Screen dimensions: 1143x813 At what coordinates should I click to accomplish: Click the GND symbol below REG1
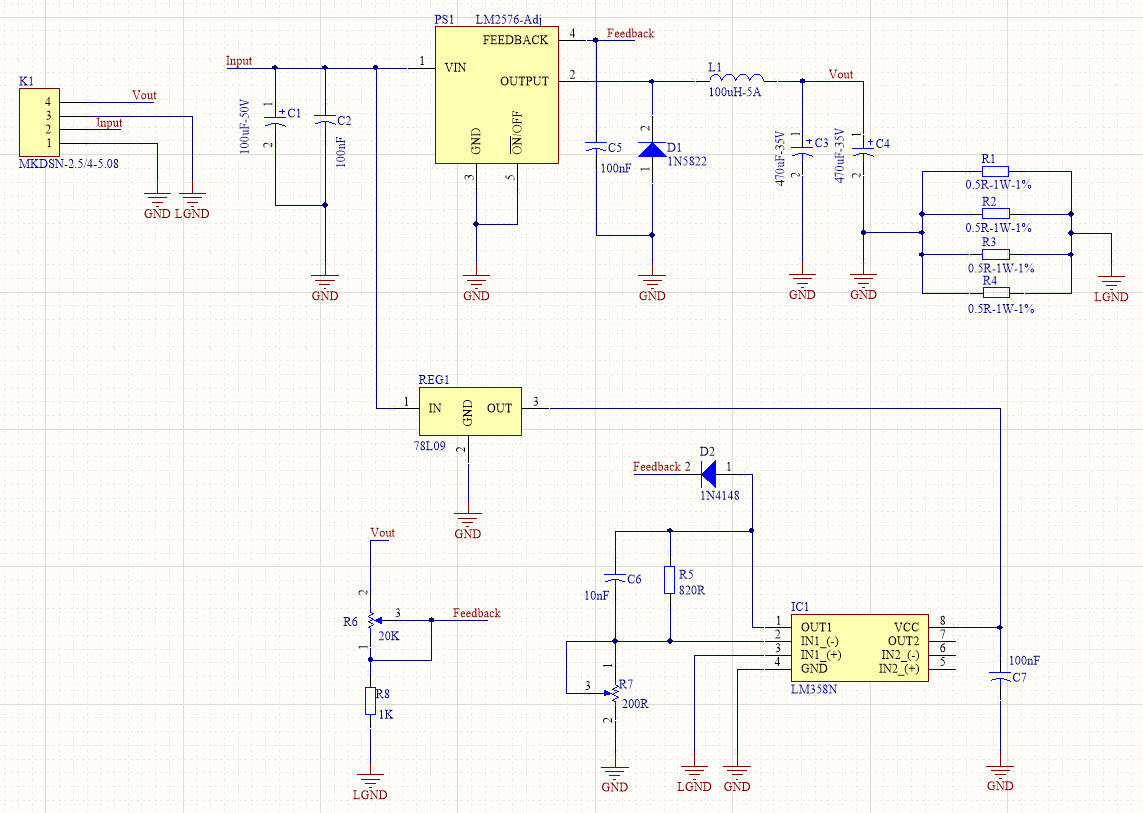coord(467,525)
